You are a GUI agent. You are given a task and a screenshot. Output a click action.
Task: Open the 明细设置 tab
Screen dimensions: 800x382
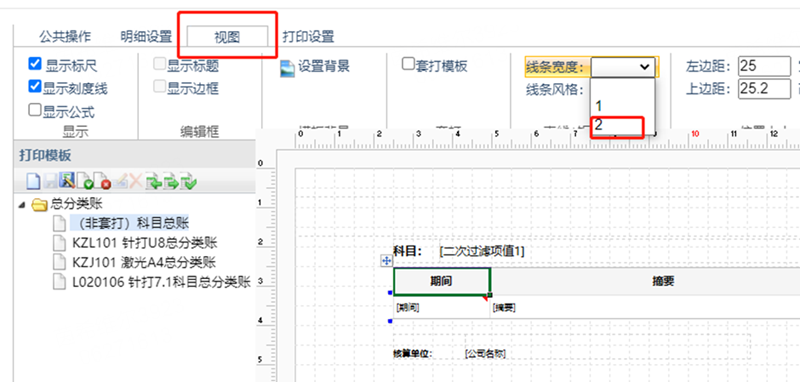click(x=146, y=37)
